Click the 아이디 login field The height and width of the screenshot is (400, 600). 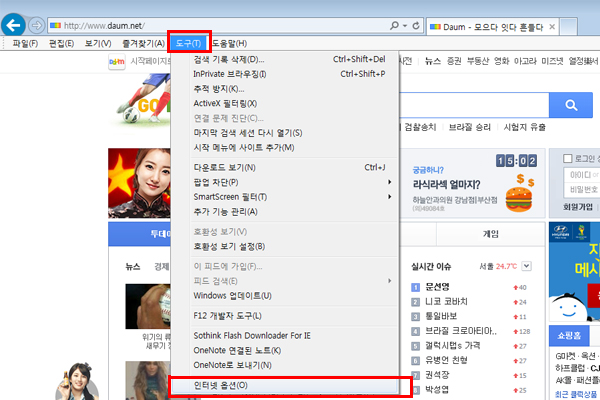coord(582,175)
